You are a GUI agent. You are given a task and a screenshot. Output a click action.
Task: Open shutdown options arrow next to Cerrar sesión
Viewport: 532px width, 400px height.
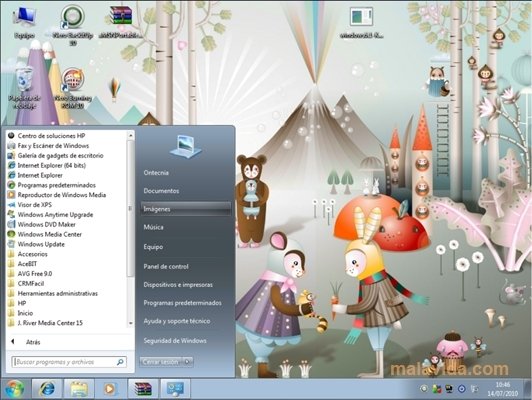(x=188, y=362)
